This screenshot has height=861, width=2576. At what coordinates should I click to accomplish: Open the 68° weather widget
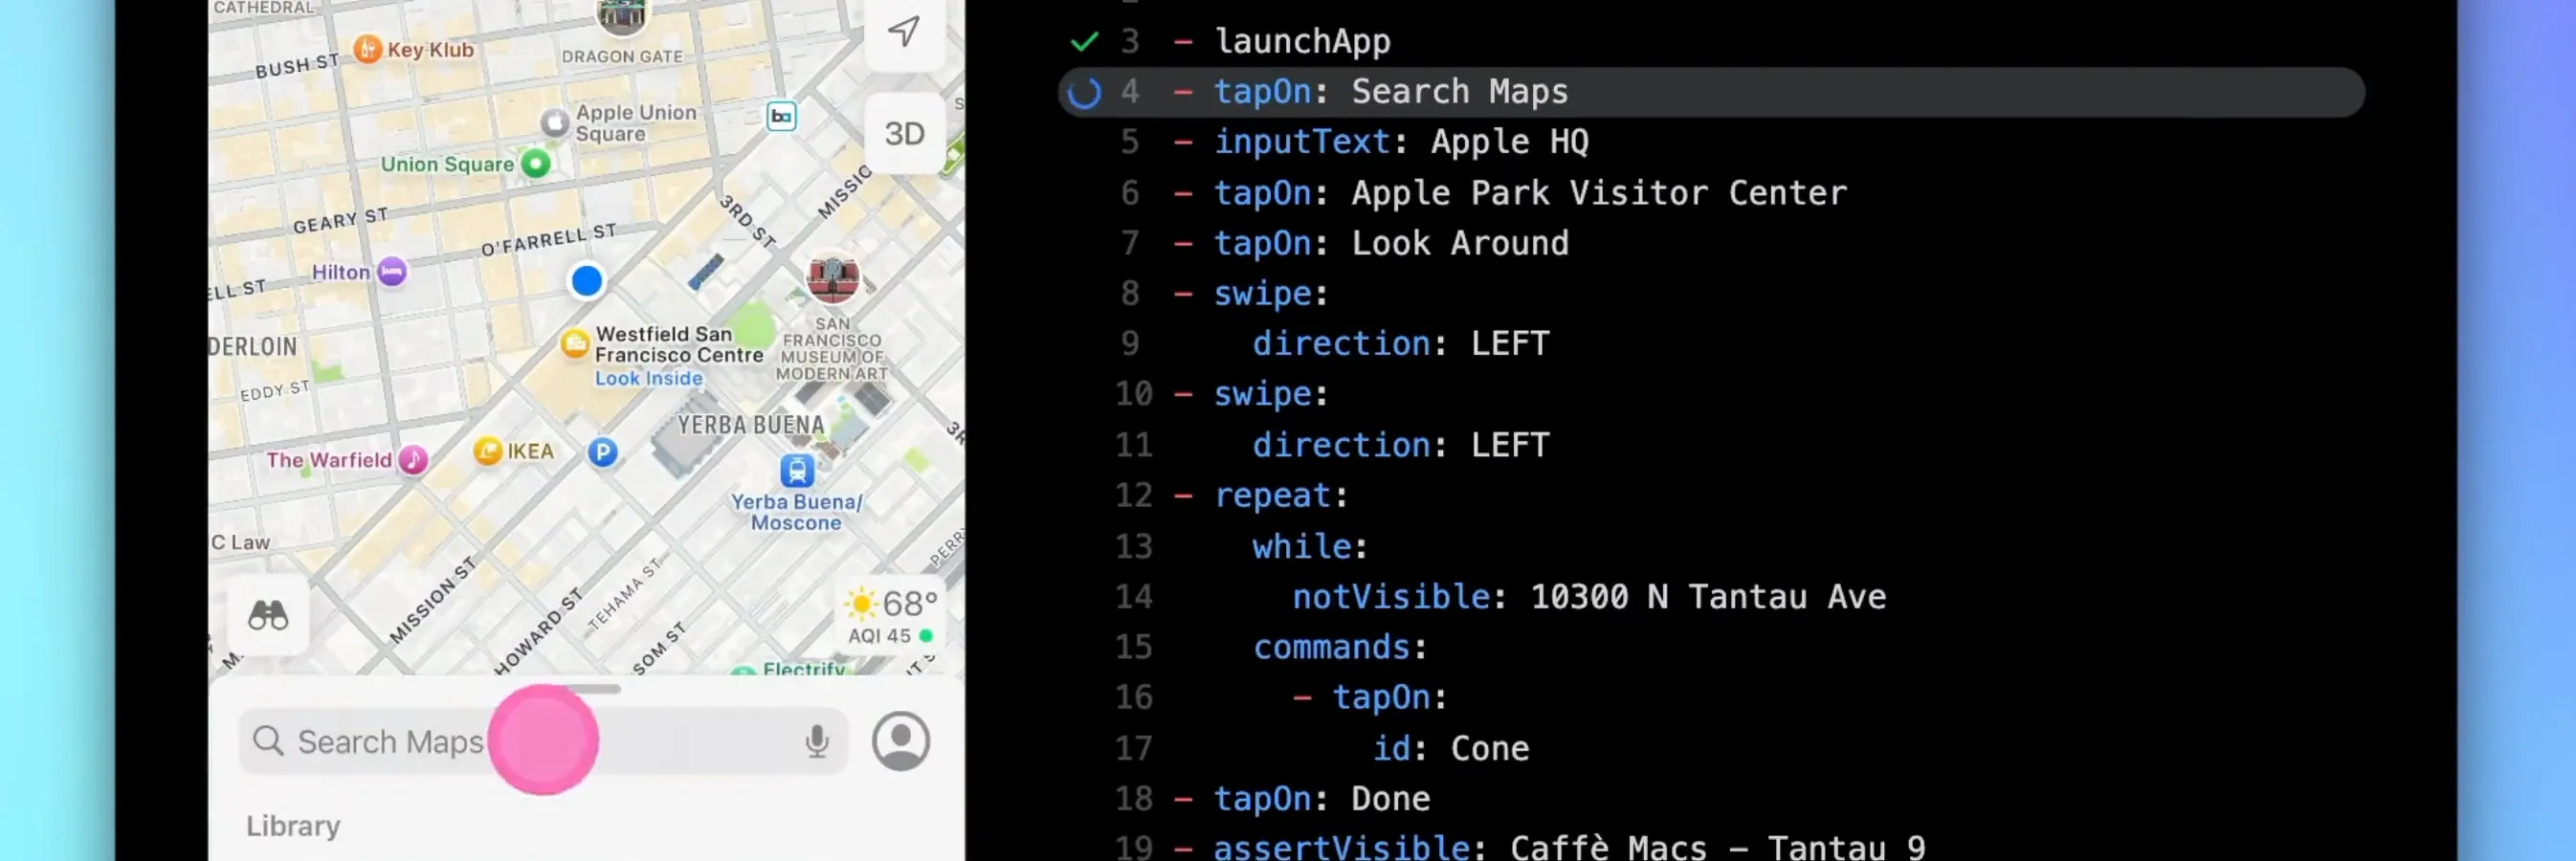point(891,616)
